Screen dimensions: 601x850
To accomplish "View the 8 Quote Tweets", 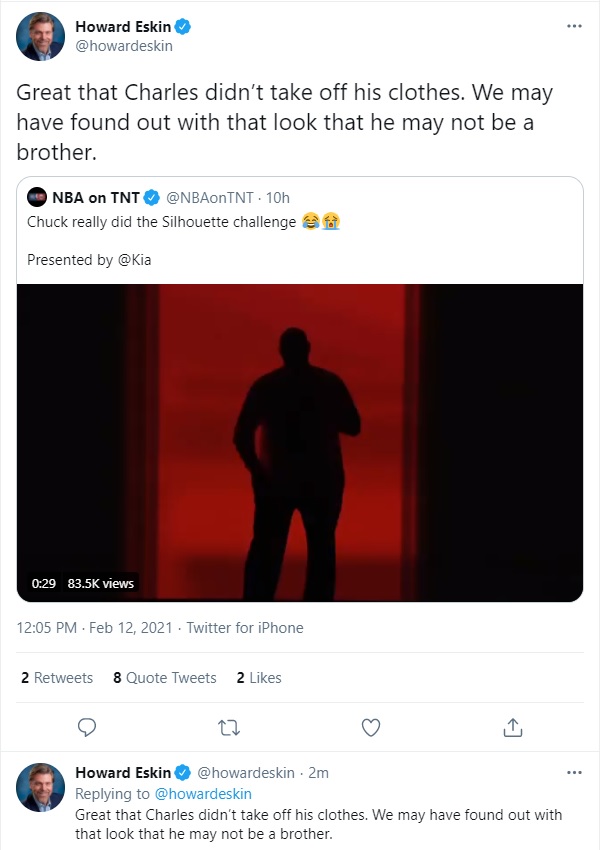I will (x=165, y=678).
